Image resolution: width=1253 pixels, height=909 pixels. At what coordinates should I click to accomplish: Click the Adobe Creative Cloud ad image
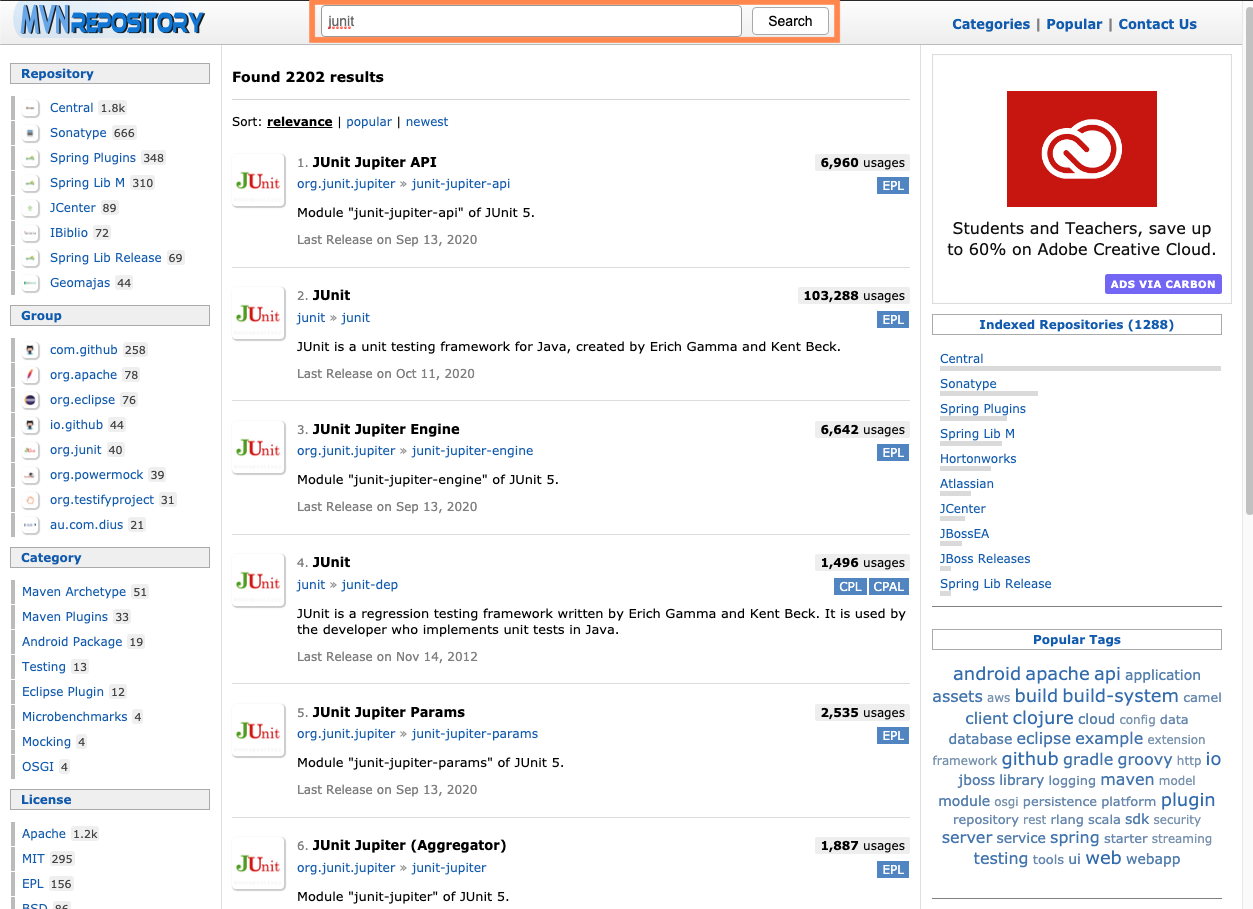pyautogui.click(x=1081, y=149)
